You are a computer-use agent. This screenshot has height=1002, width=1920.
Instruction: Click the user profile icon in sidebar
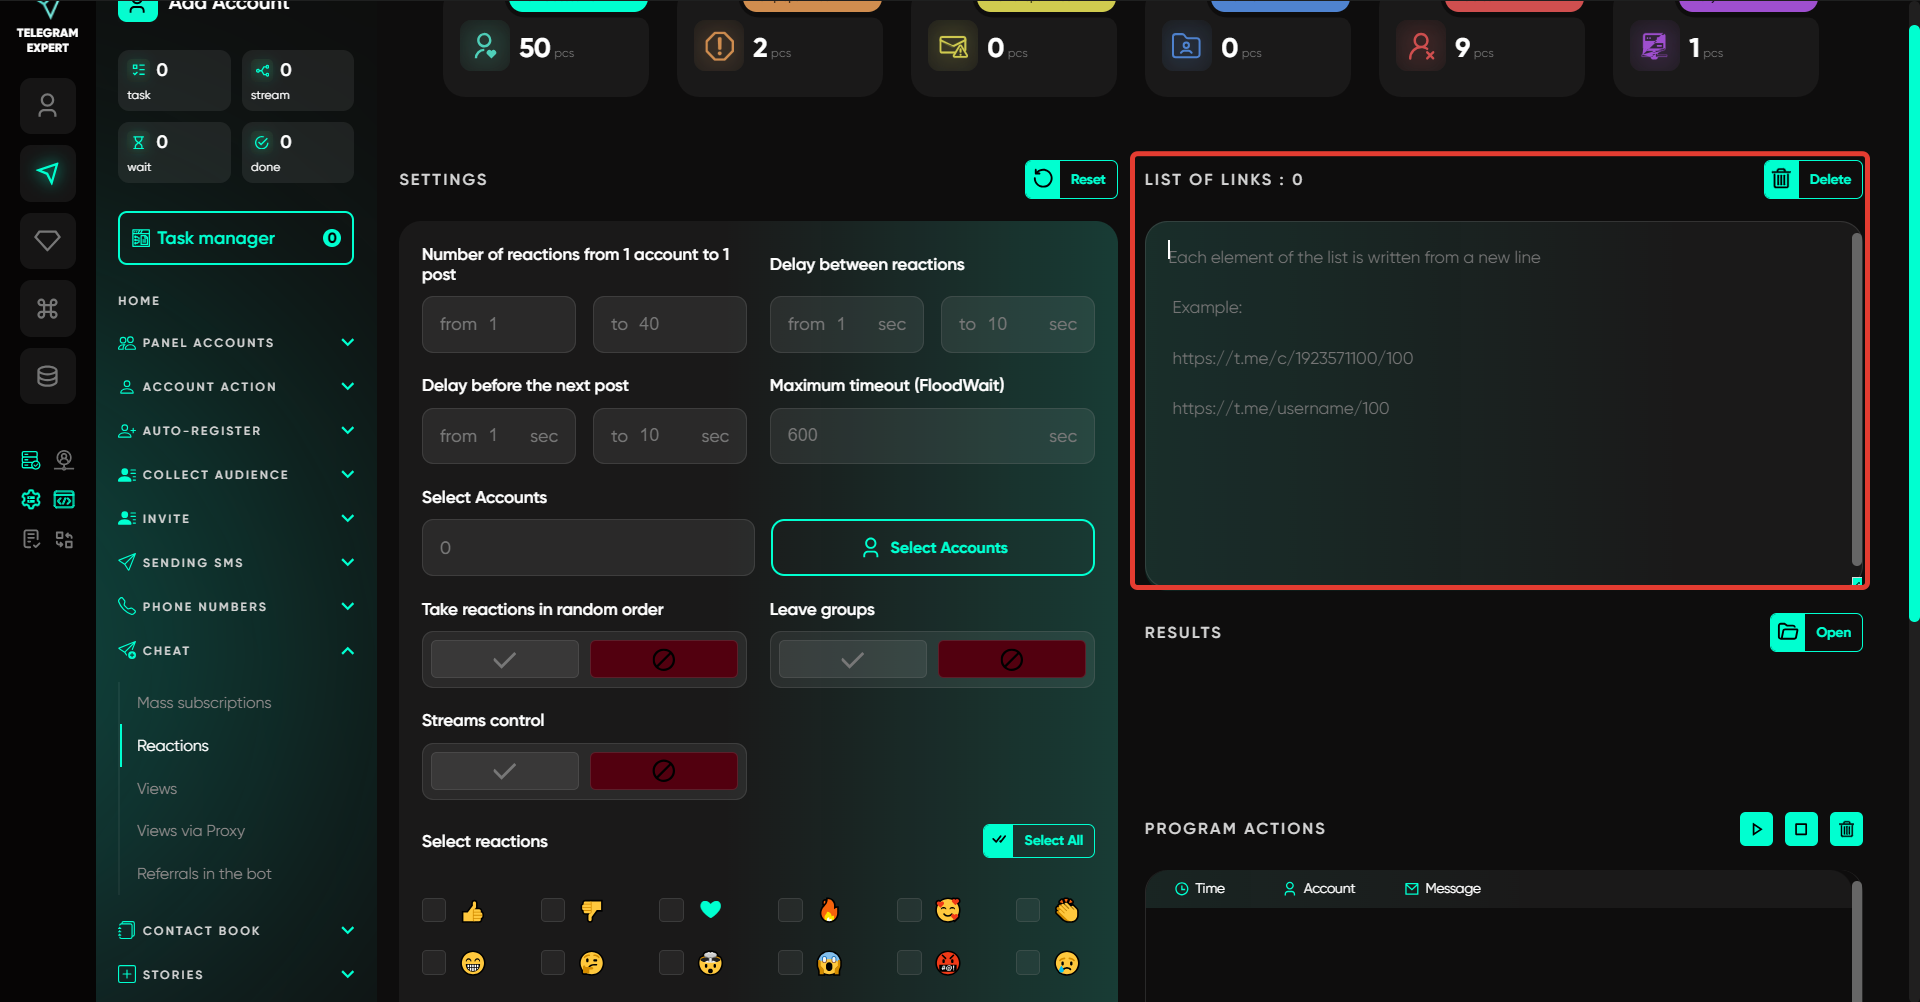coord(47,106)
